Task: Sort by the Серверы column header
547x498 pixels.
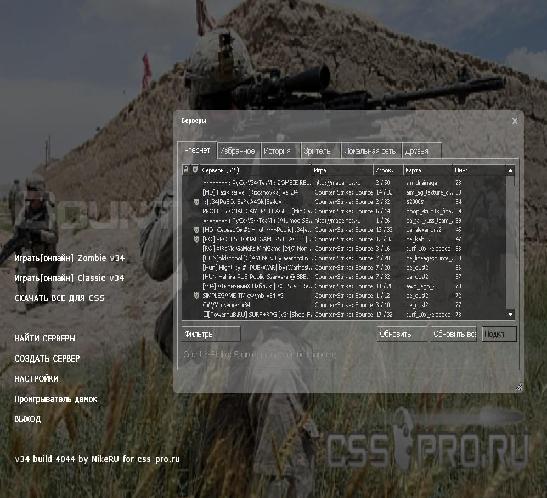Action: (256, 170)
